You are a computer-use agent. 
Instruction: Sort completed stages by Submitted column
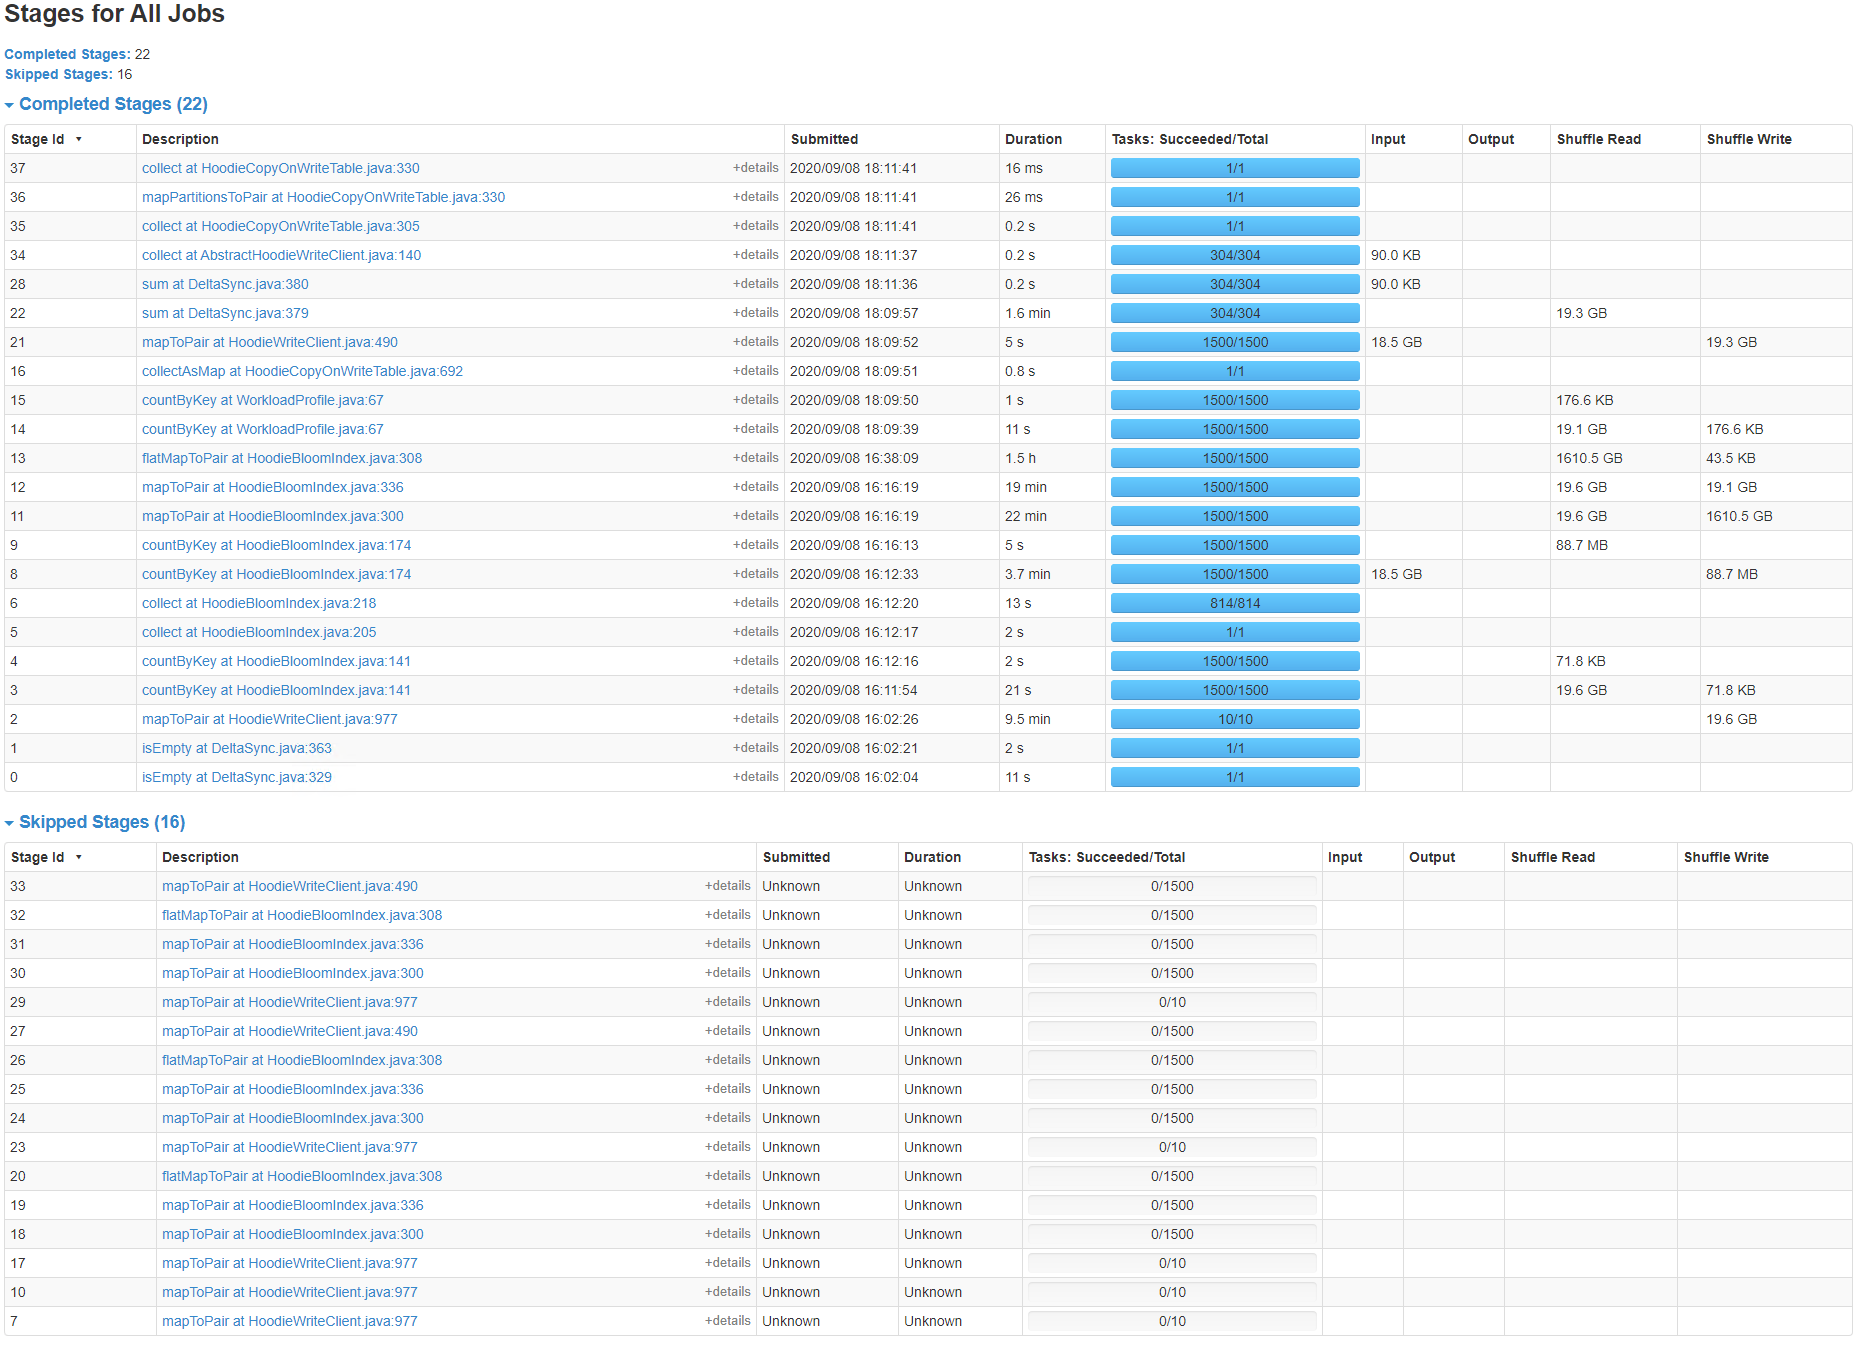(x=824, y=139)
